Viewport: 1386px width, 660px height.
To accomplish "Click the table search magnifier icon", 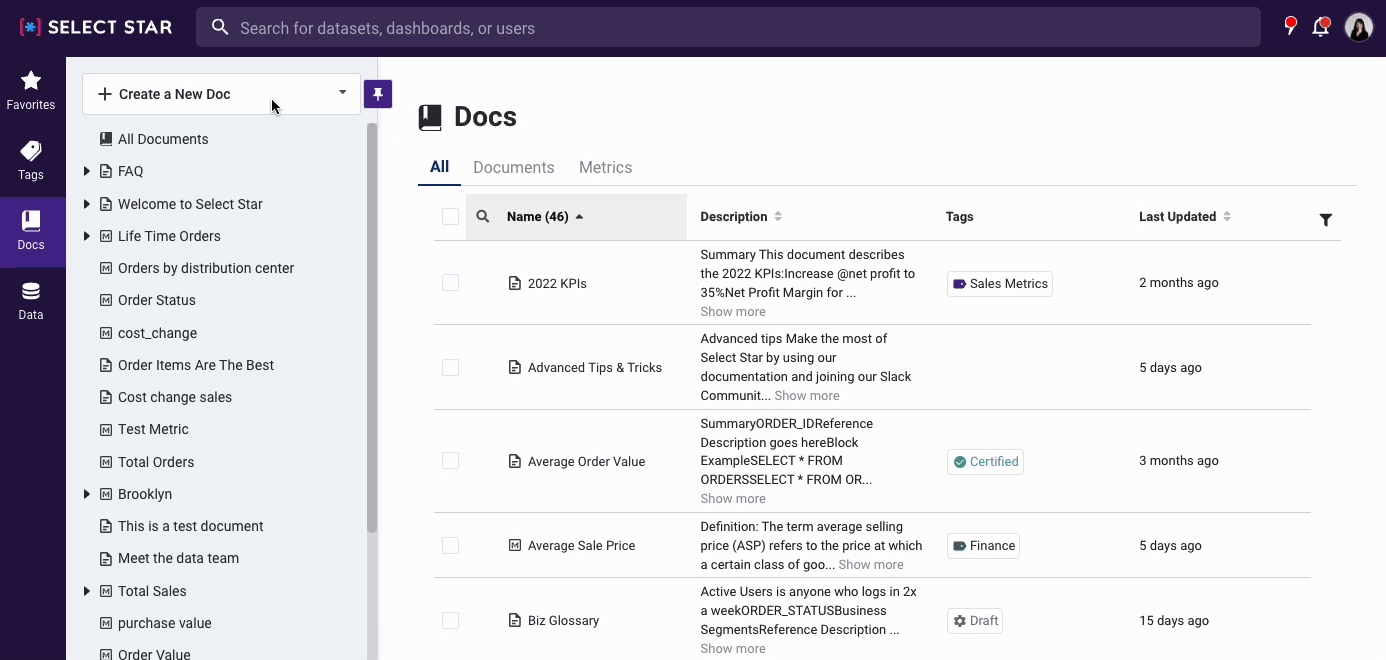I will 483,217.
